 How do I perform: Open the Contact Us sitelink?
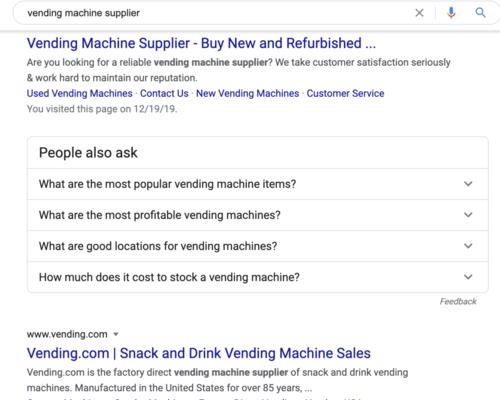coord(164,93)
